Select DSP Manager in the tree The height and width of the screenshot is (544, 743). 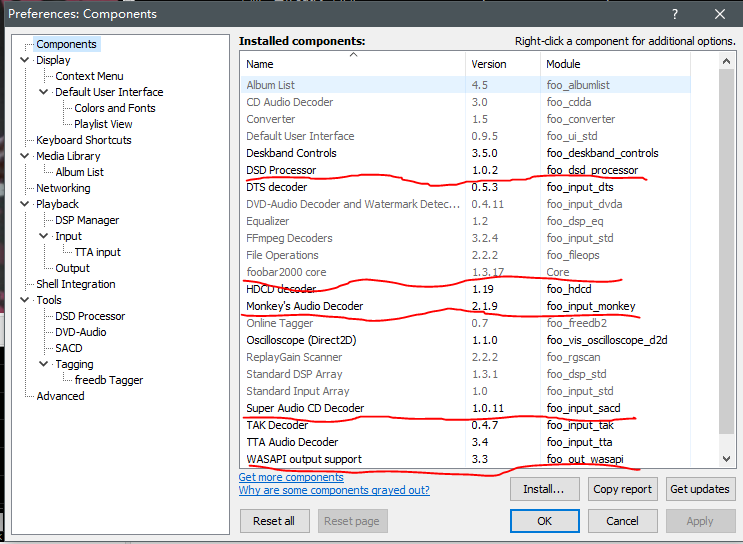click(x=87, y=220)
